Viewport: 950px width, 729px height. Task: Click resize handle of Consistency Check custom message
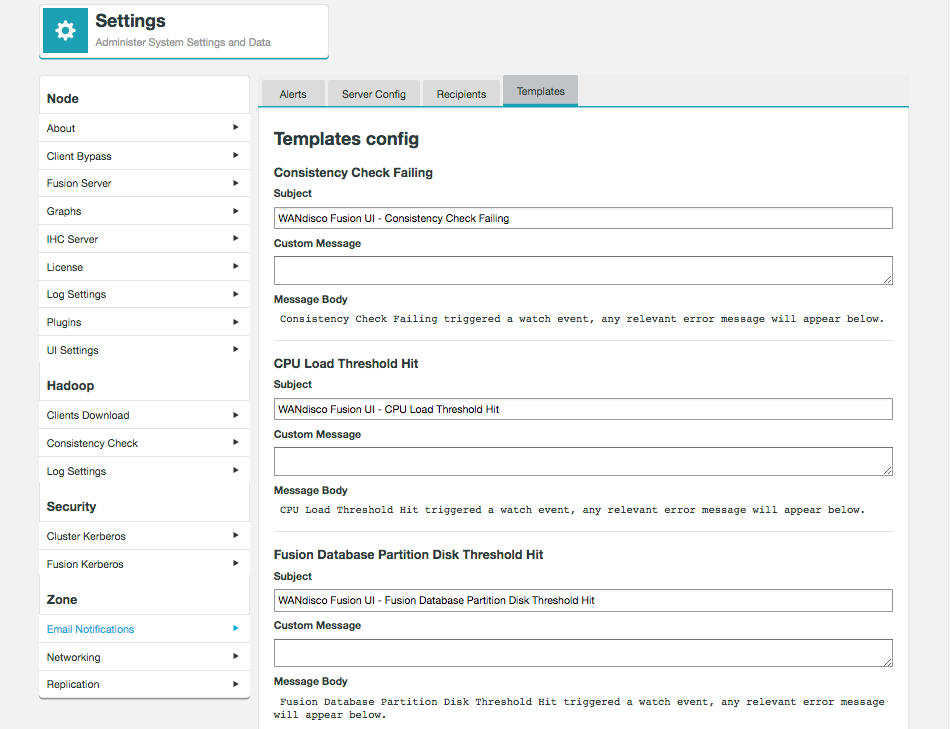pyautogui.click(x=888, y=279)
